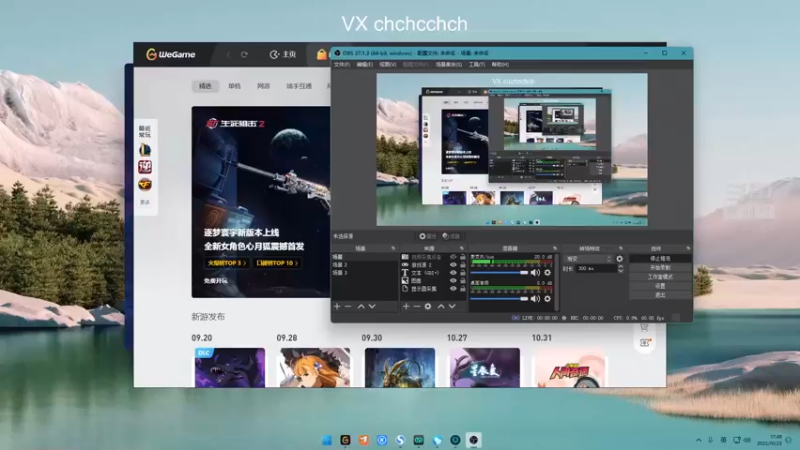Open the OBS Tools menu
The height and width of the screenshot is (450, 800).
coord(477,65)
